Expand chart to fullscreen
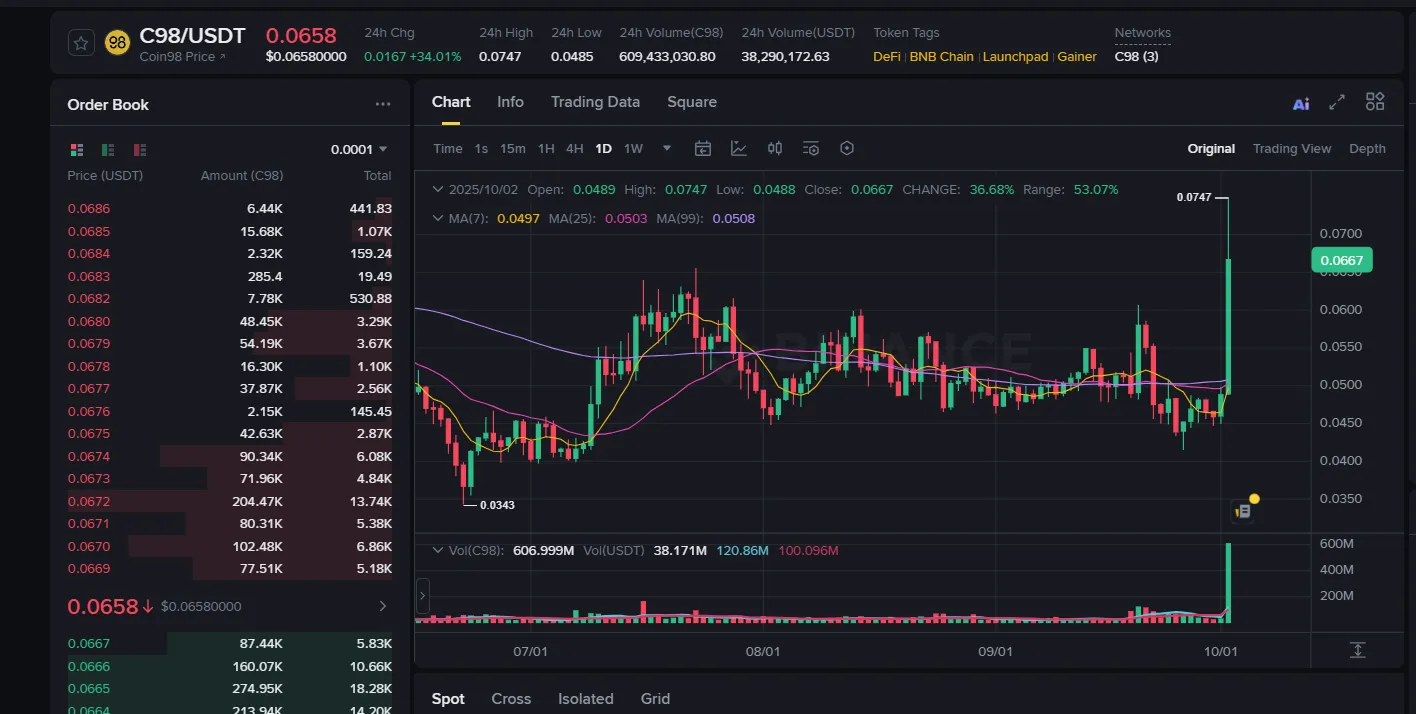This screenshot has width=1416, height=714. 1337,103
